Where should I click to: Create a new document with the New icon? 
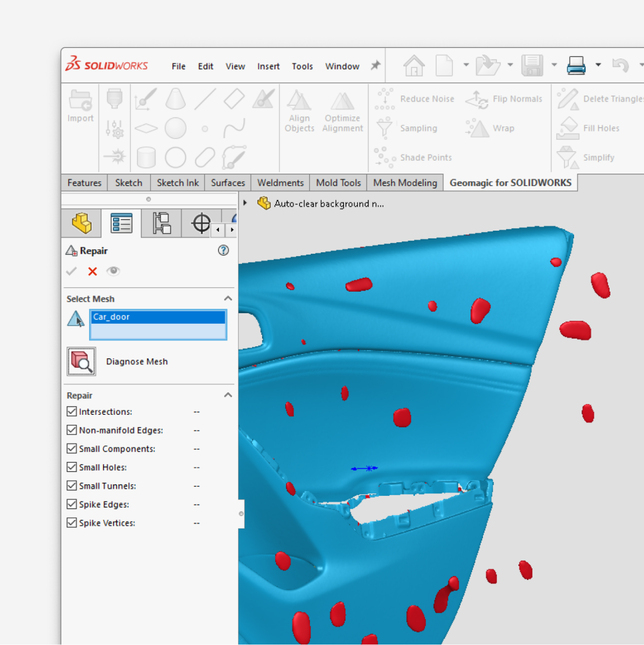444,65
